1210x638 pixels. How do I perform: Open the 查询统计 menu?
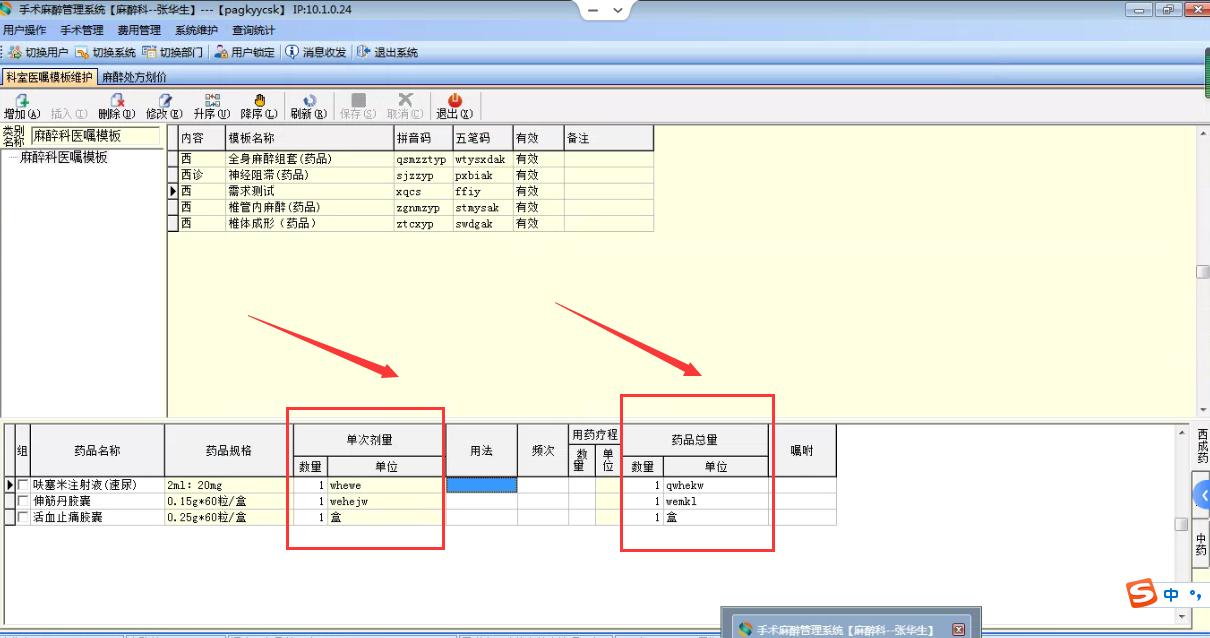click(253, 31)
